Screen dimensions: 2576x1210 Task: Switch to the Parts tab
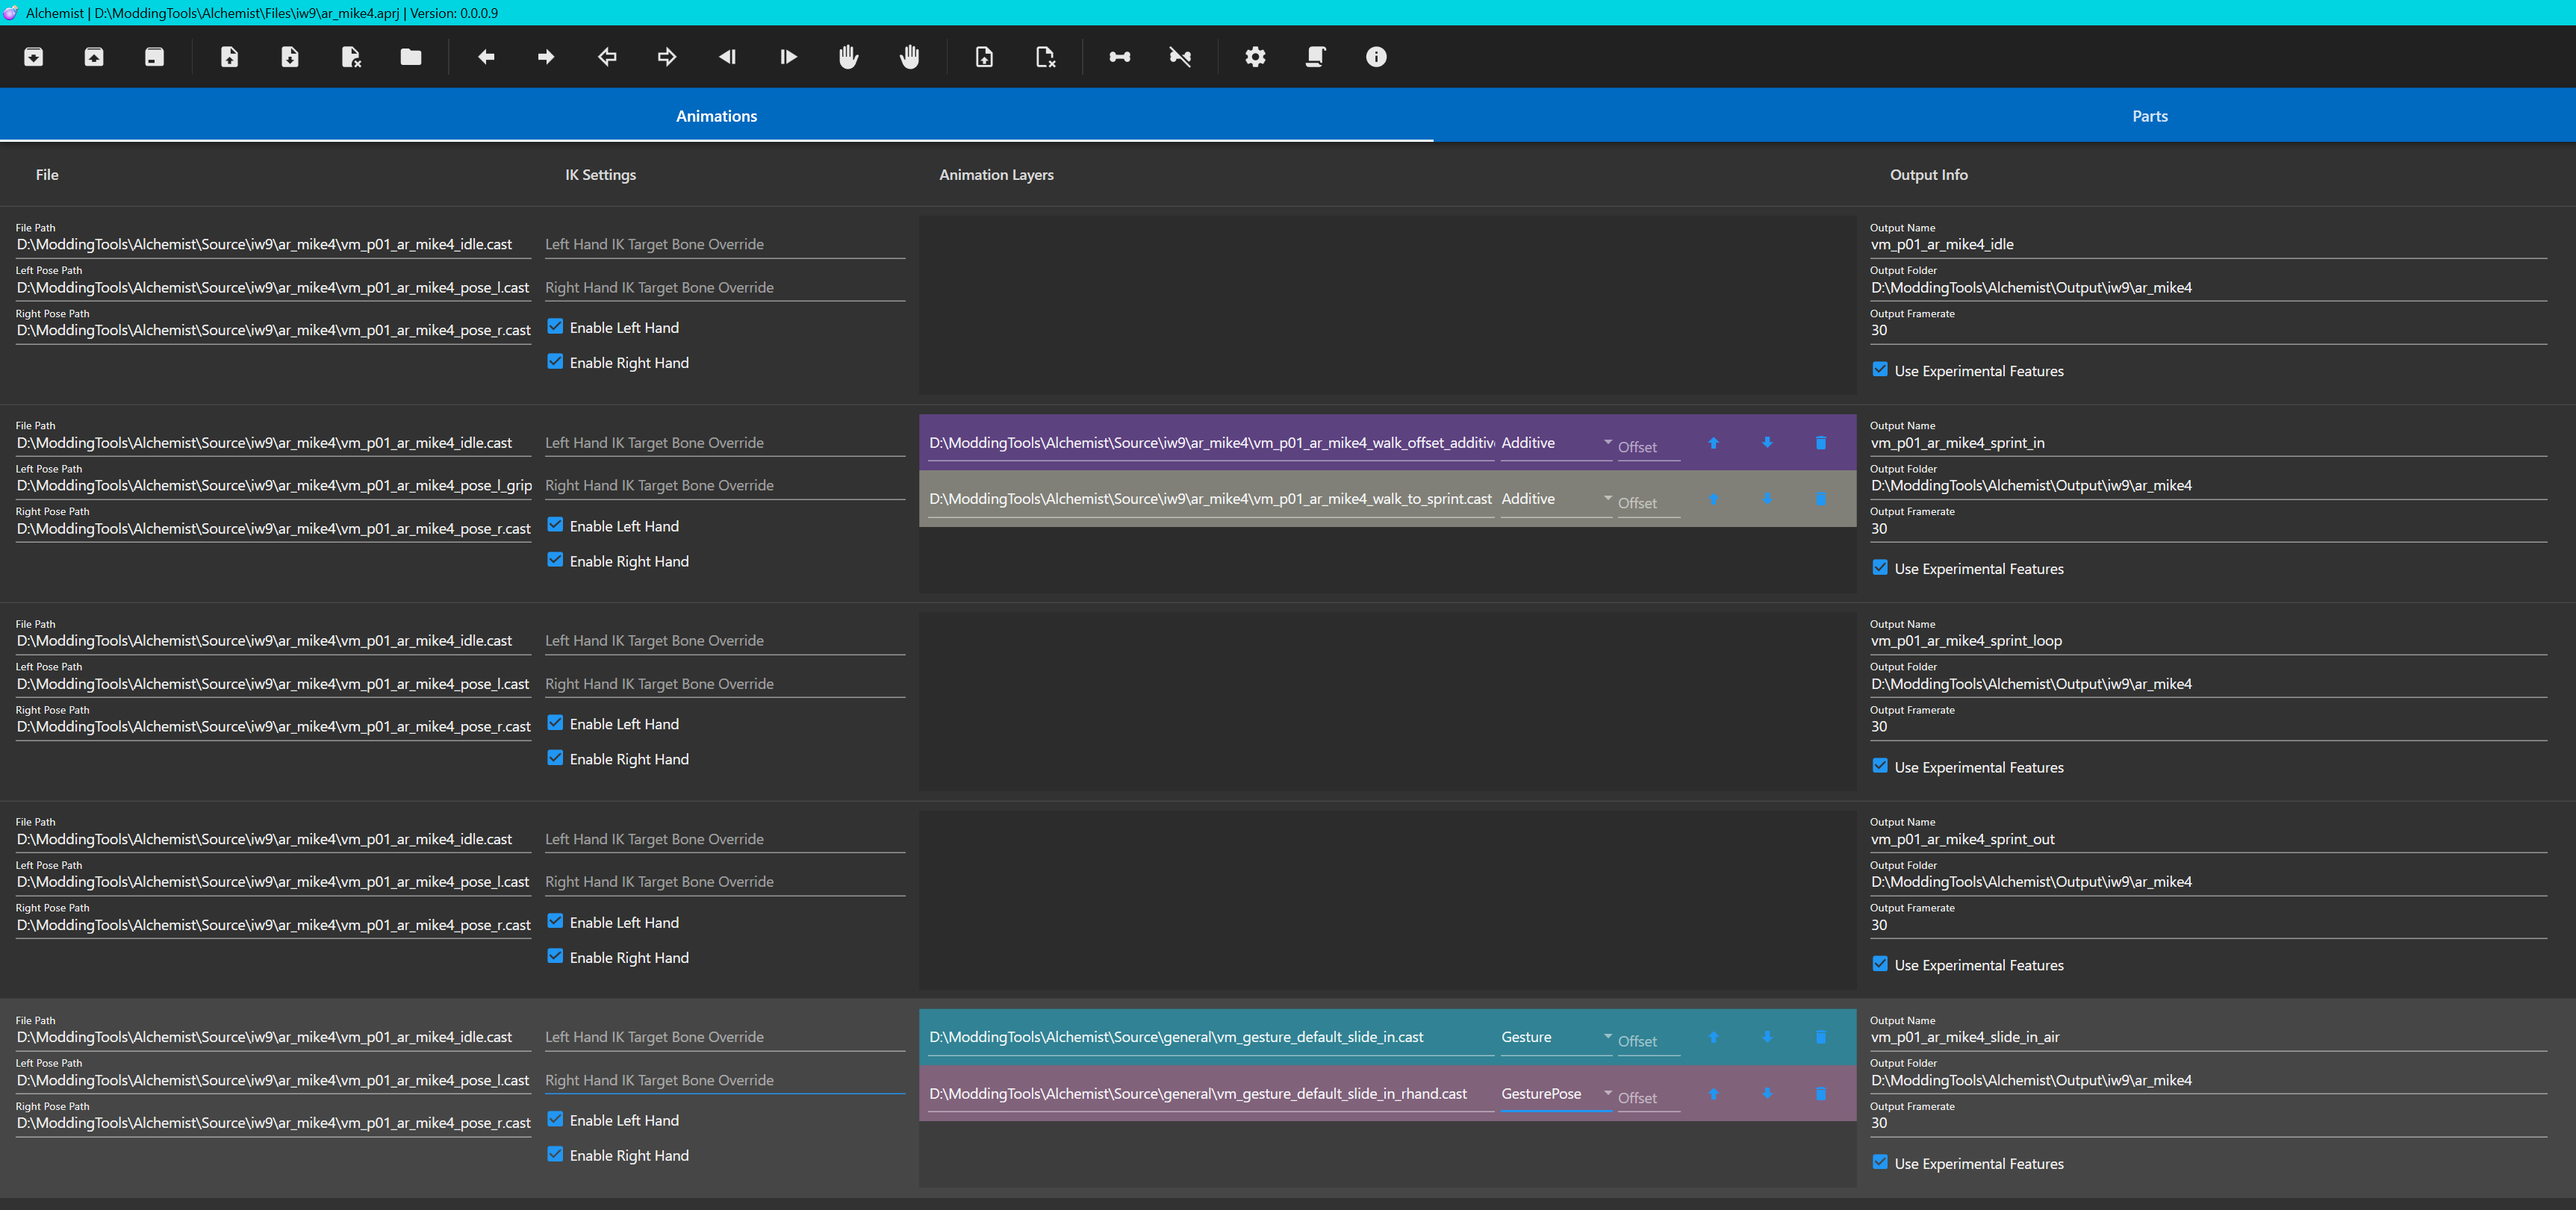[x=2150, y=116]
